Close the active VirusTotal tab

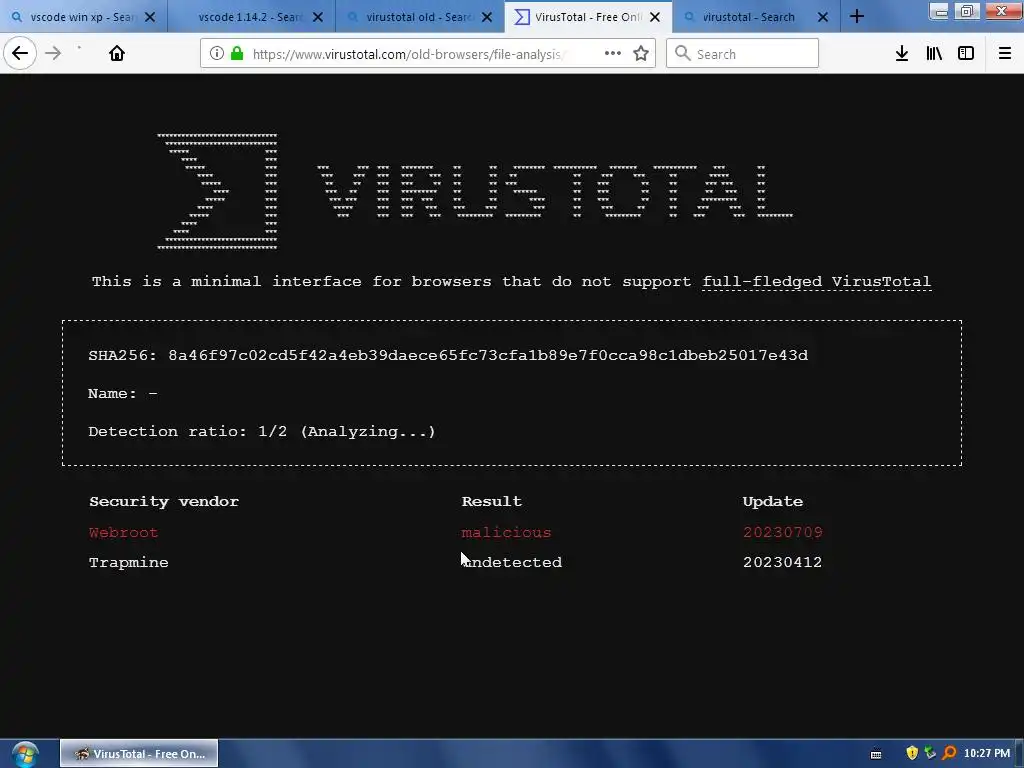click(x=655, y=17)
